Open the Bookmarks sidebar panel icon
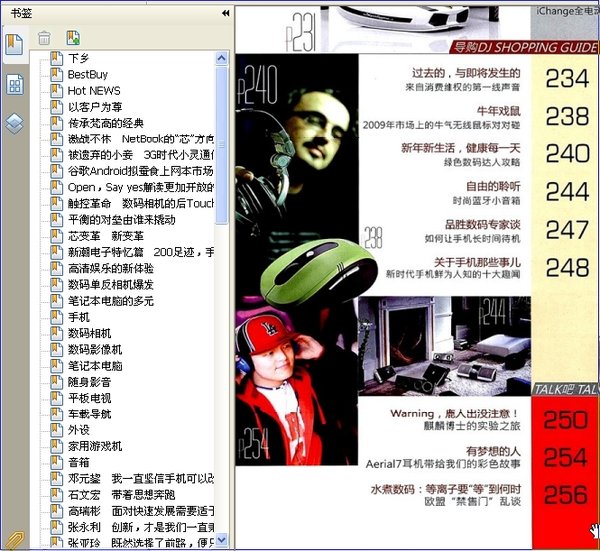The height and width of the screenshot is (551, 600). pos(14,44)
